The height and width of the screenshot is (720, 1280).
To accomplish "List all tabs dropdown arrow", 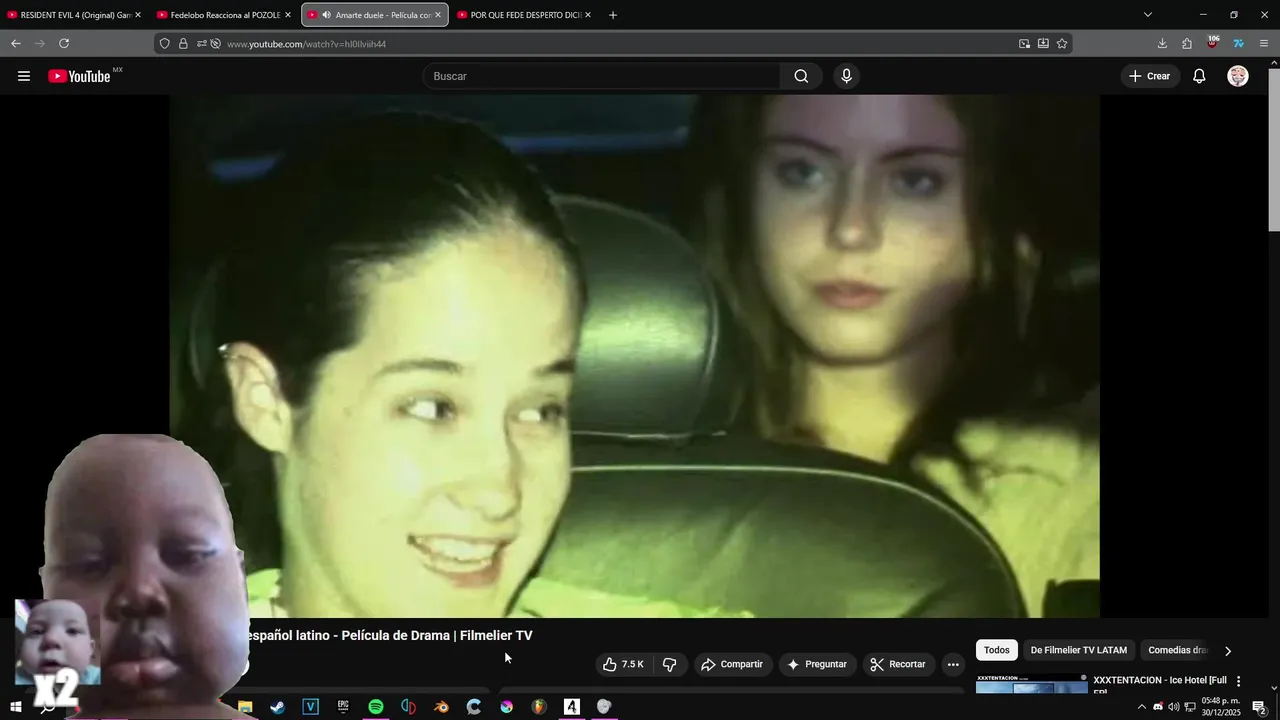I will pyautogui.click(x=1148, y=15).
